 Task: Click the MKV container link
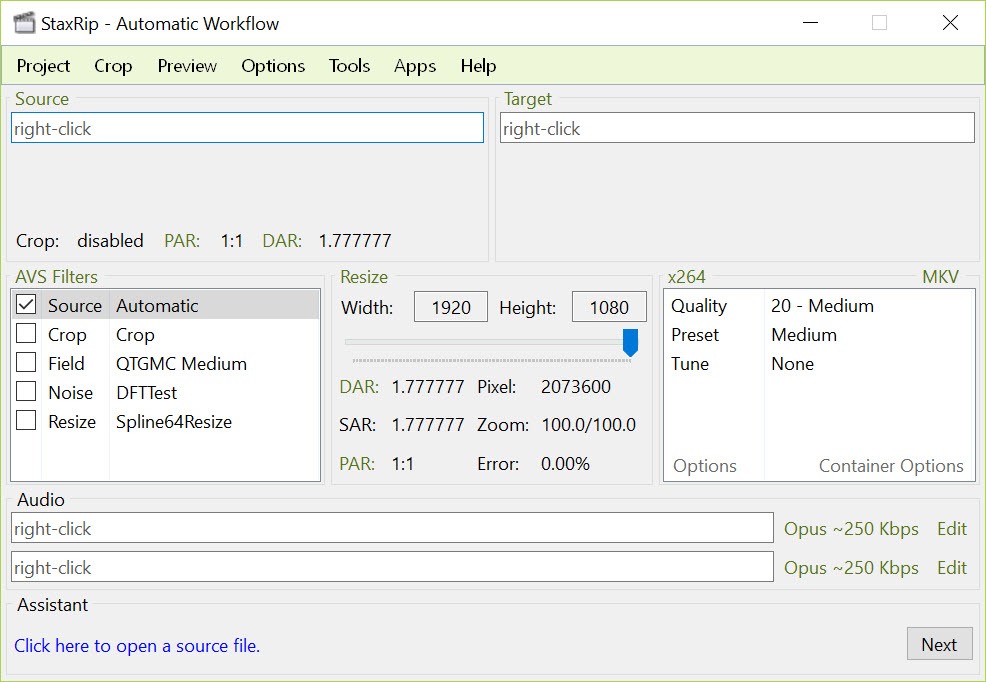[940, 277]
